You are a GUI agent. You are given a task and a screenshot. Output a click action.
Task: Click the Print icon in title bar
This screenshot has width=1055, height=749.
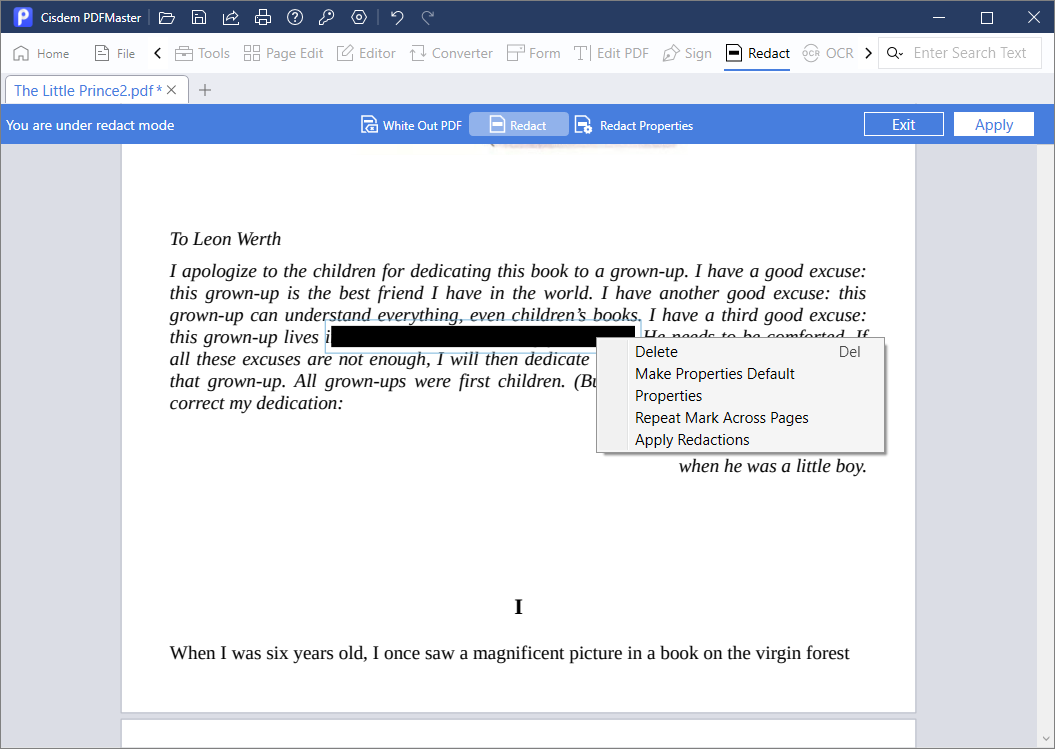pyautogui.click(x=262, y=17)
